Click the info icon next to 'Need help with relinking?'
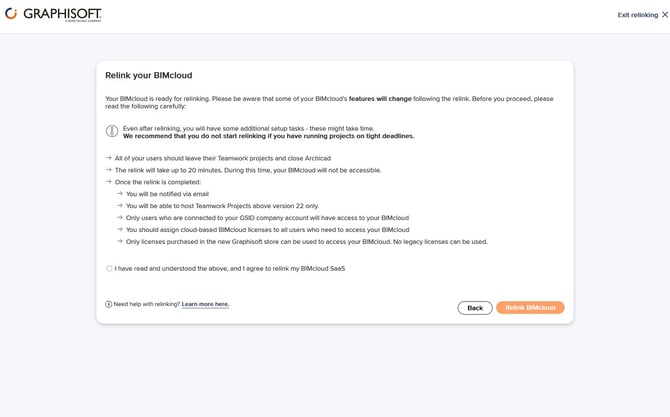The height and width of the screenshot is (417, 670). point(109,304)
